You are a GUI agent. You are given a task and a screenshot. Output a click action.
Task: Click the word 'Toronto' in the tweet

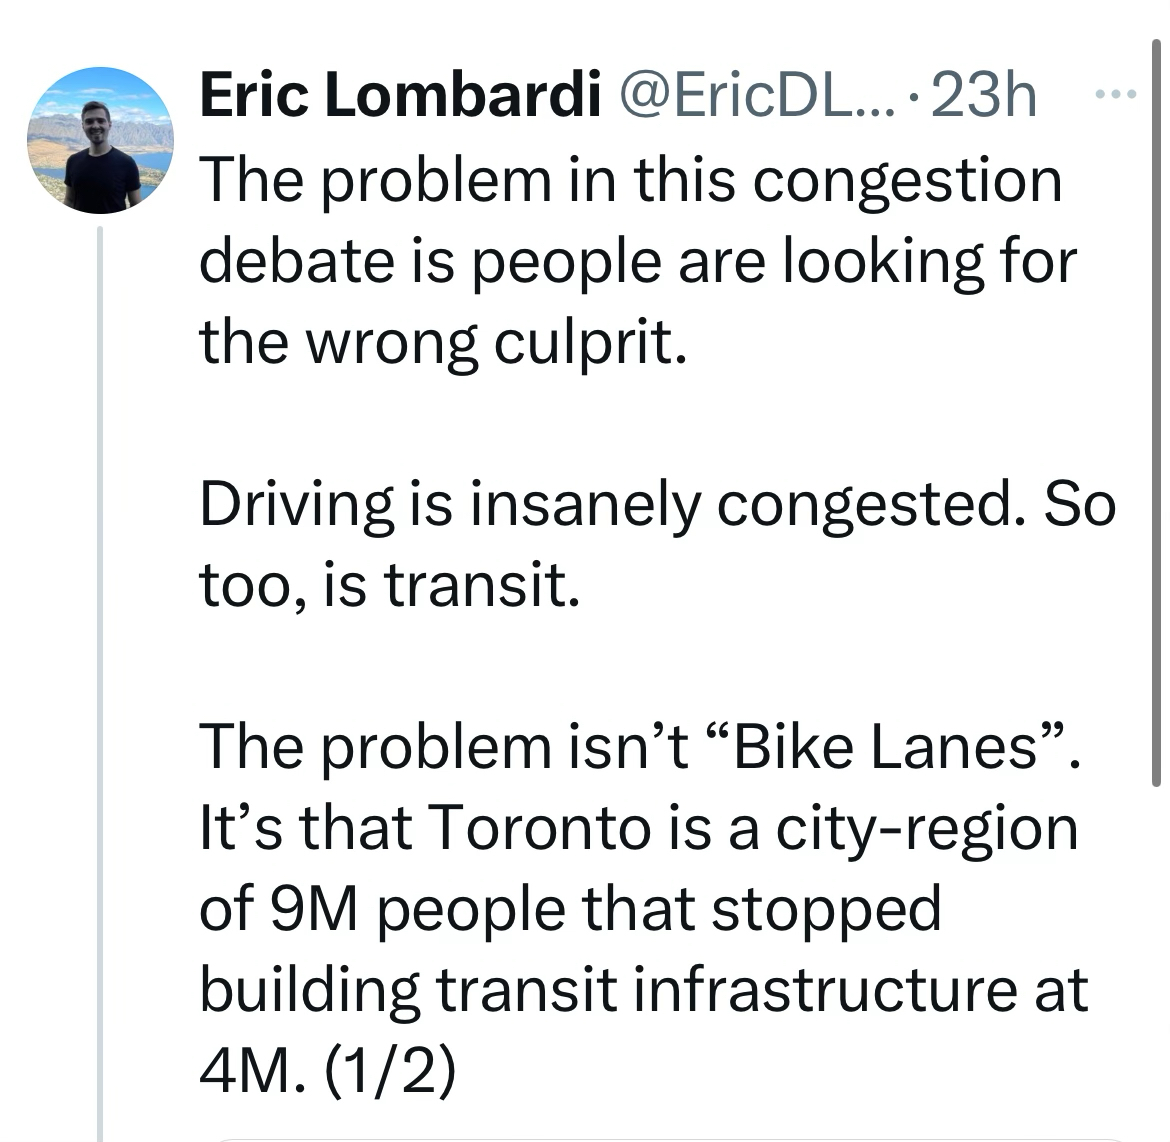tap(543, 829)
